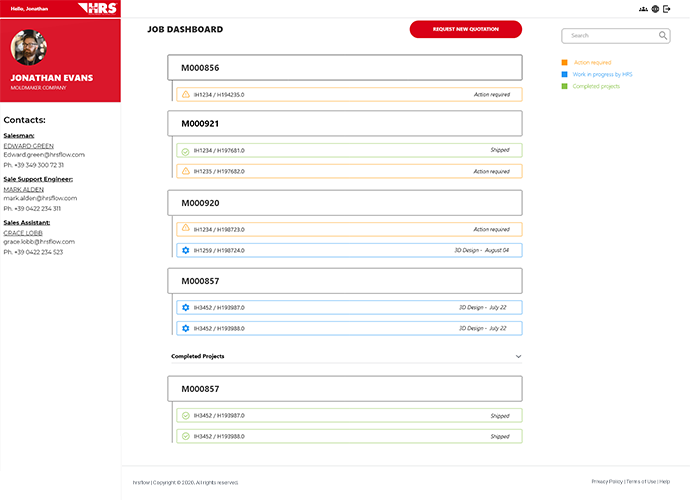
Task: Open job M000920 header
Action: point(344,202)
